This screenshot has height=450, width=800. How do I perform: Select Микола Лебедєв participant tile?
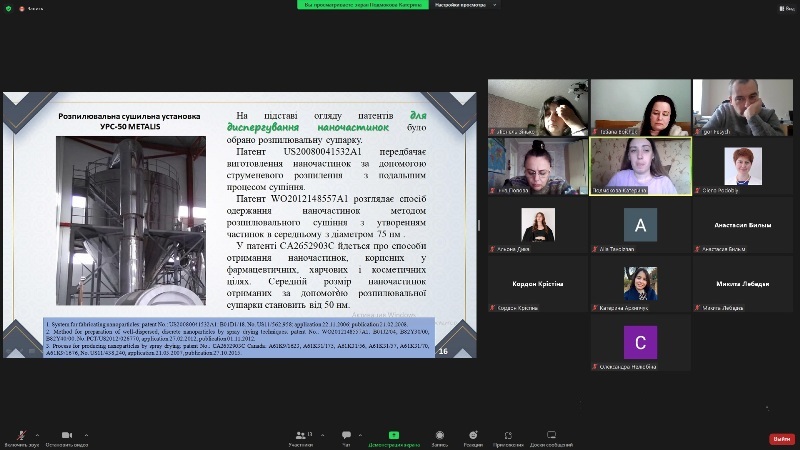click(x=742, y=283)
